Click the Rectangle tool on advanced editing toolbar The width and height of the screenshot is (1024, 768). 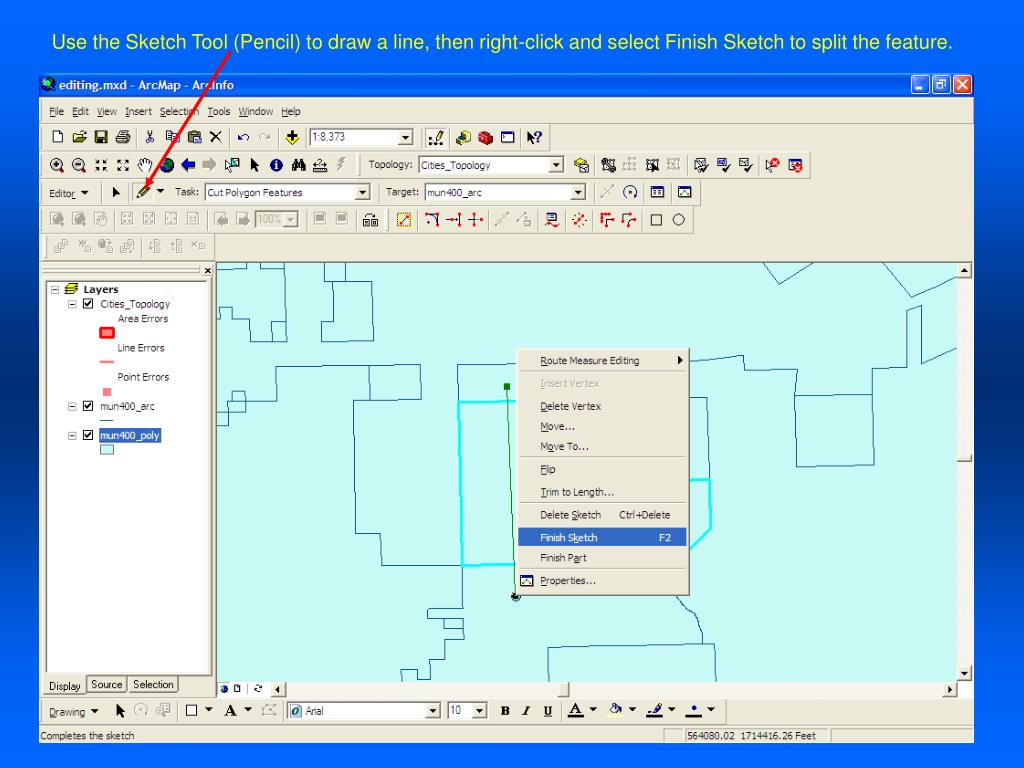click(656, 220)
